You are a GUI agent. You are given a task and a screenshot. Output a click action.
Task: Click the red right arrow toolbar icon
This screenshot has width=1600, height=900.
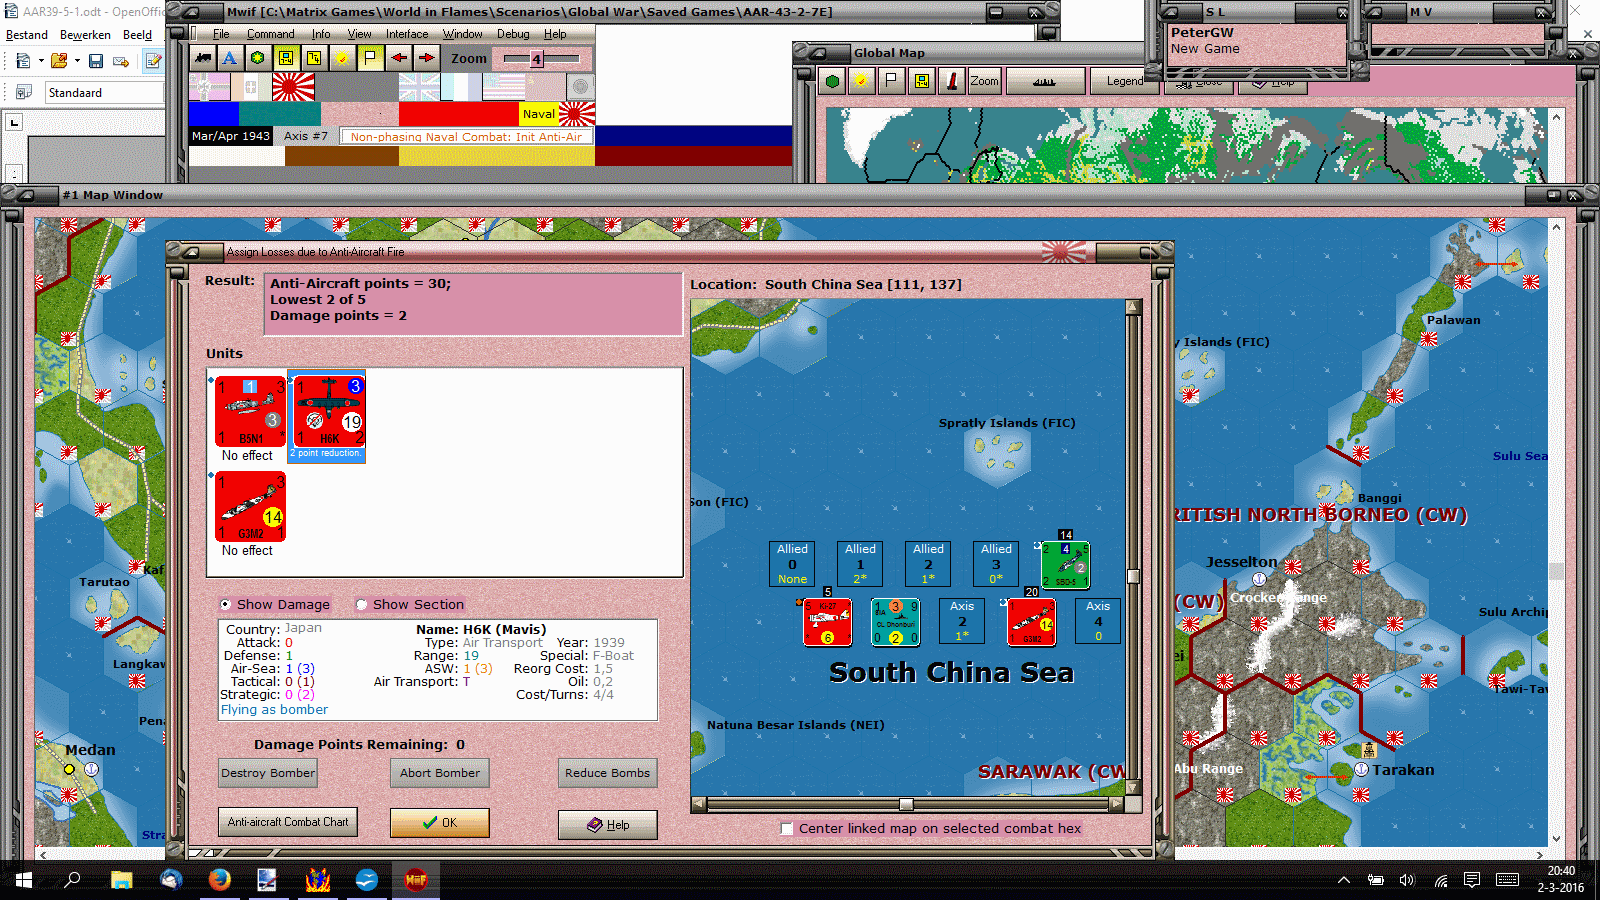[x=426, y=58]
